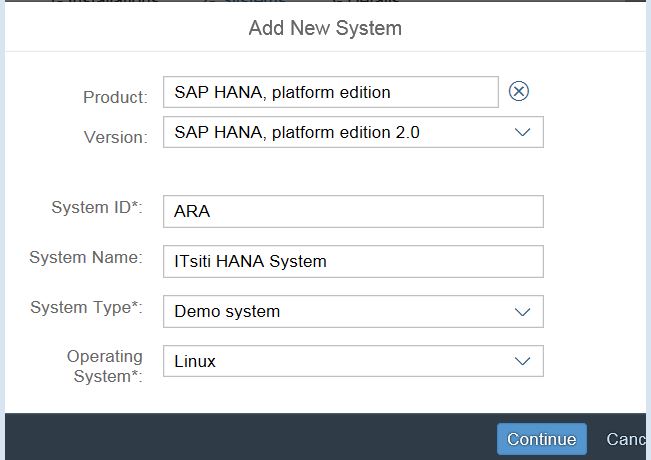651x460 pixels.
Task: Click the Continue button
Action: tap(542, 439)
